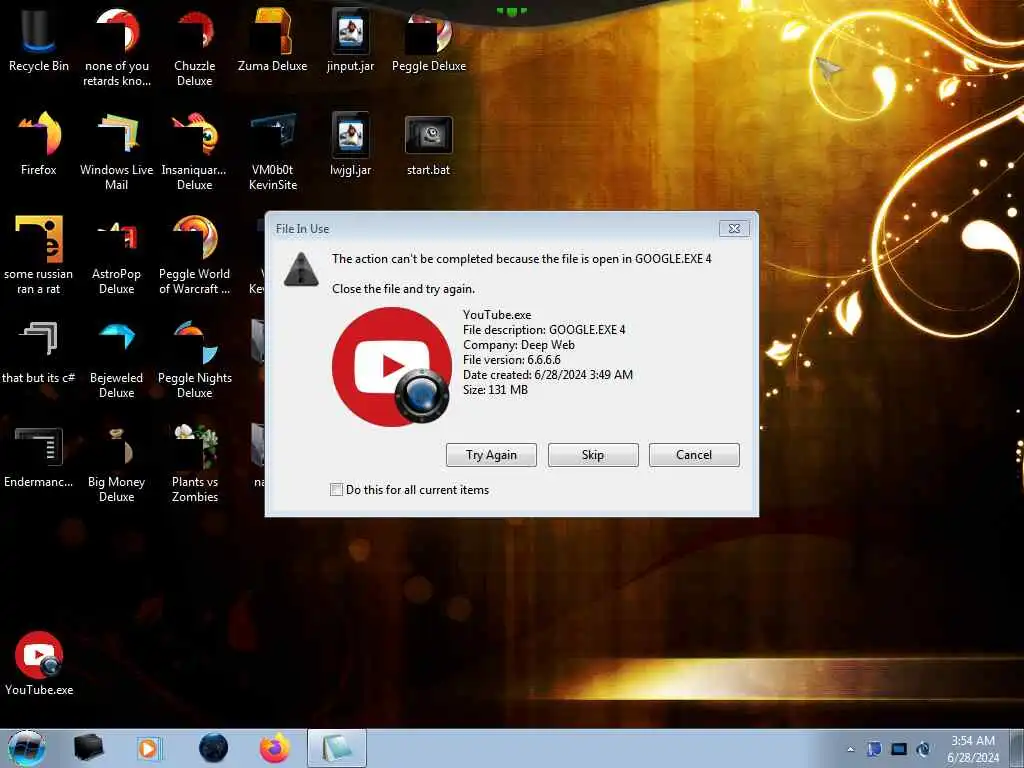This screenshot has height=768, width=1024.
Task: Select the Chuzzle Deluxe desktop shortcut
Action: pos(195,47)
